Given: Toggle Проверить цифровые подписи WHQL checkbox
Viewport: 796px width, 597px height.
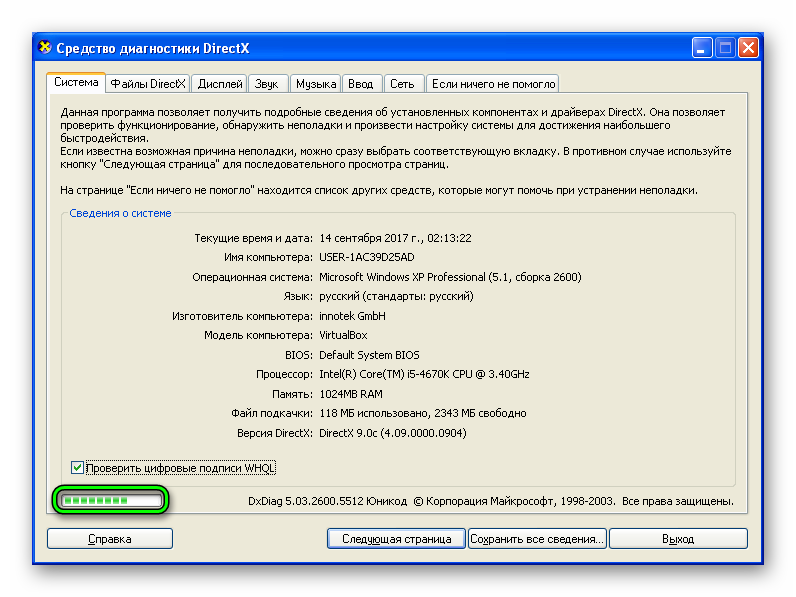Looking at the screenshot, I should pyautogui.click(x=77, y=468).
